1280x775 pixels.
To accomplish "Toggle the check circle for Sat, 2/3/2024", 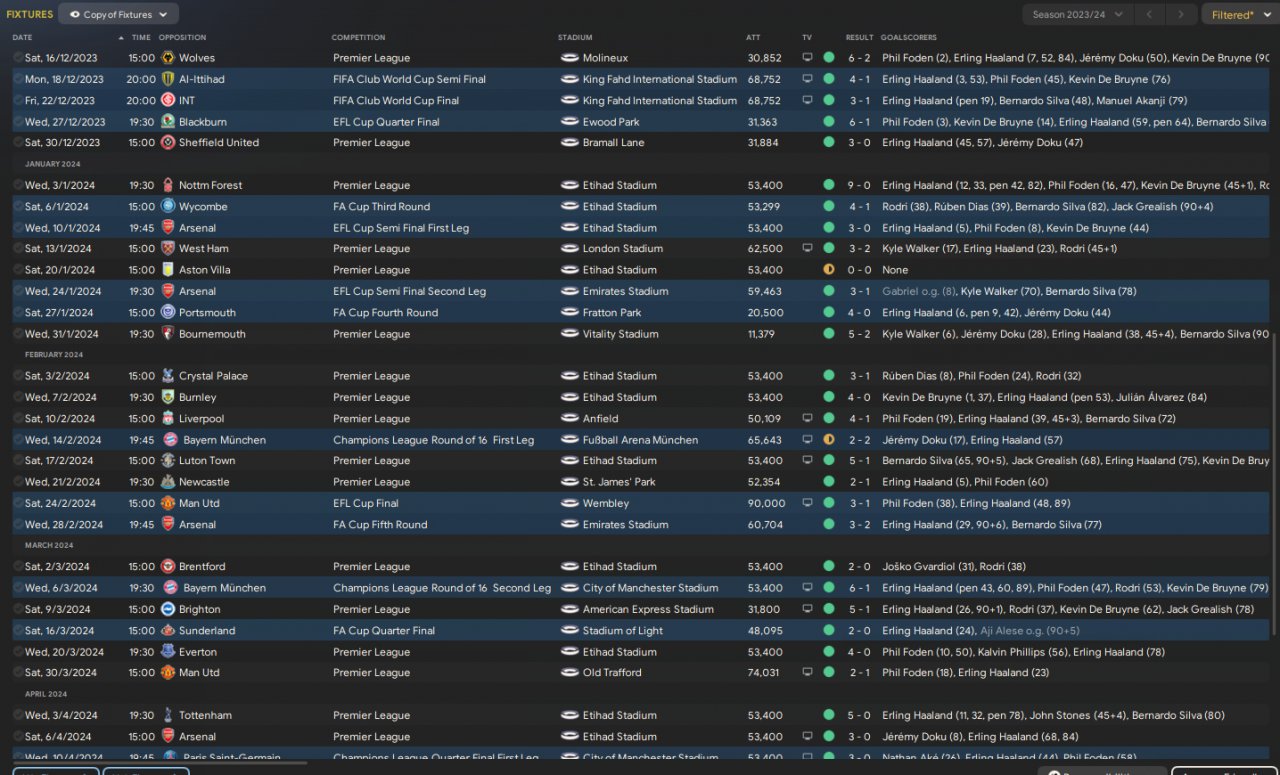I will tap(18, 567).
